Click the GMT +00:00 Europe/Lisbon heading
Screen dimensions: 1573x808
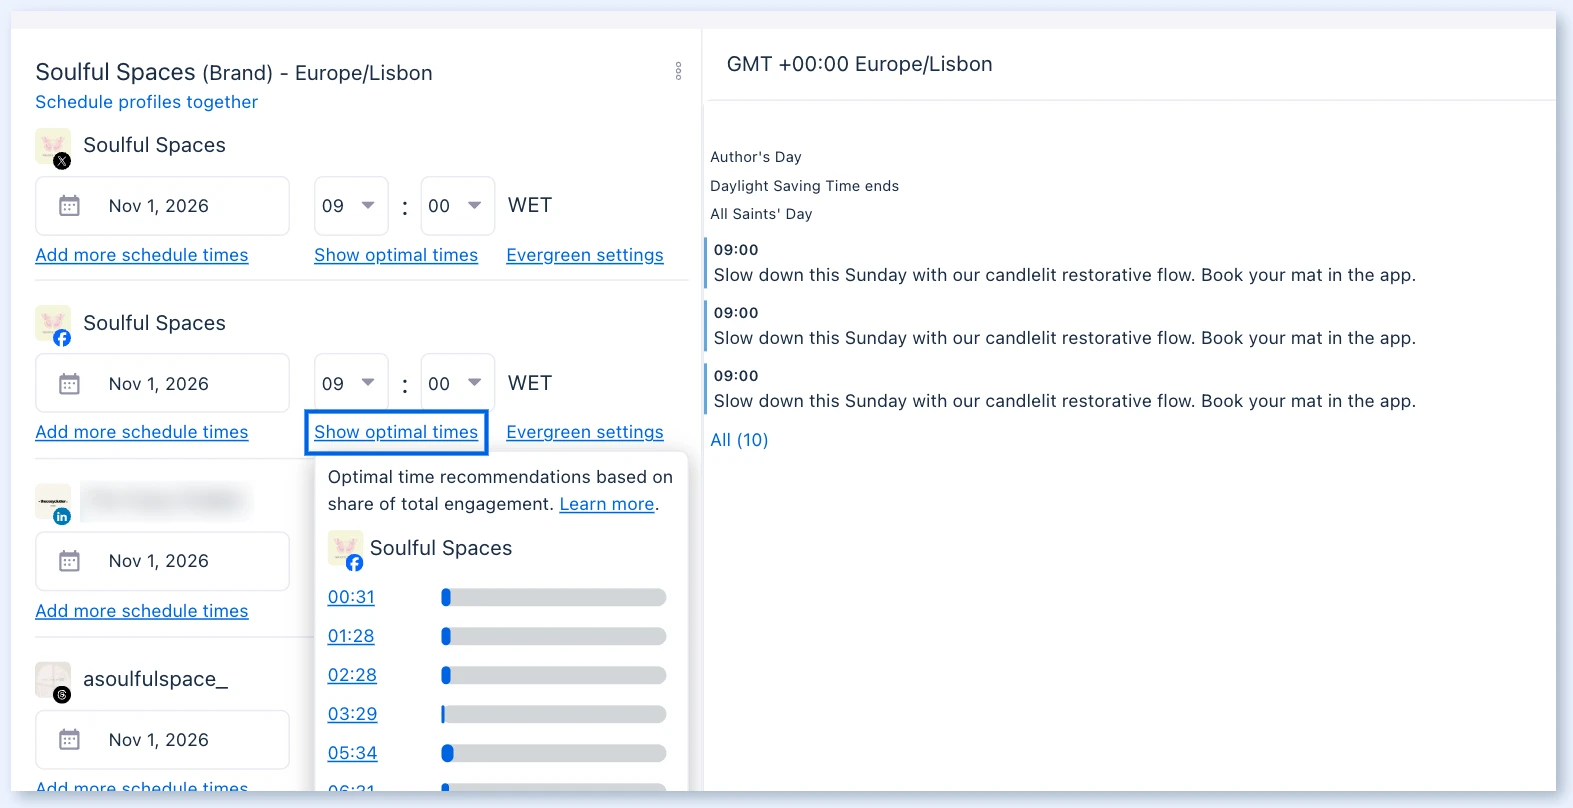[859, 64]
